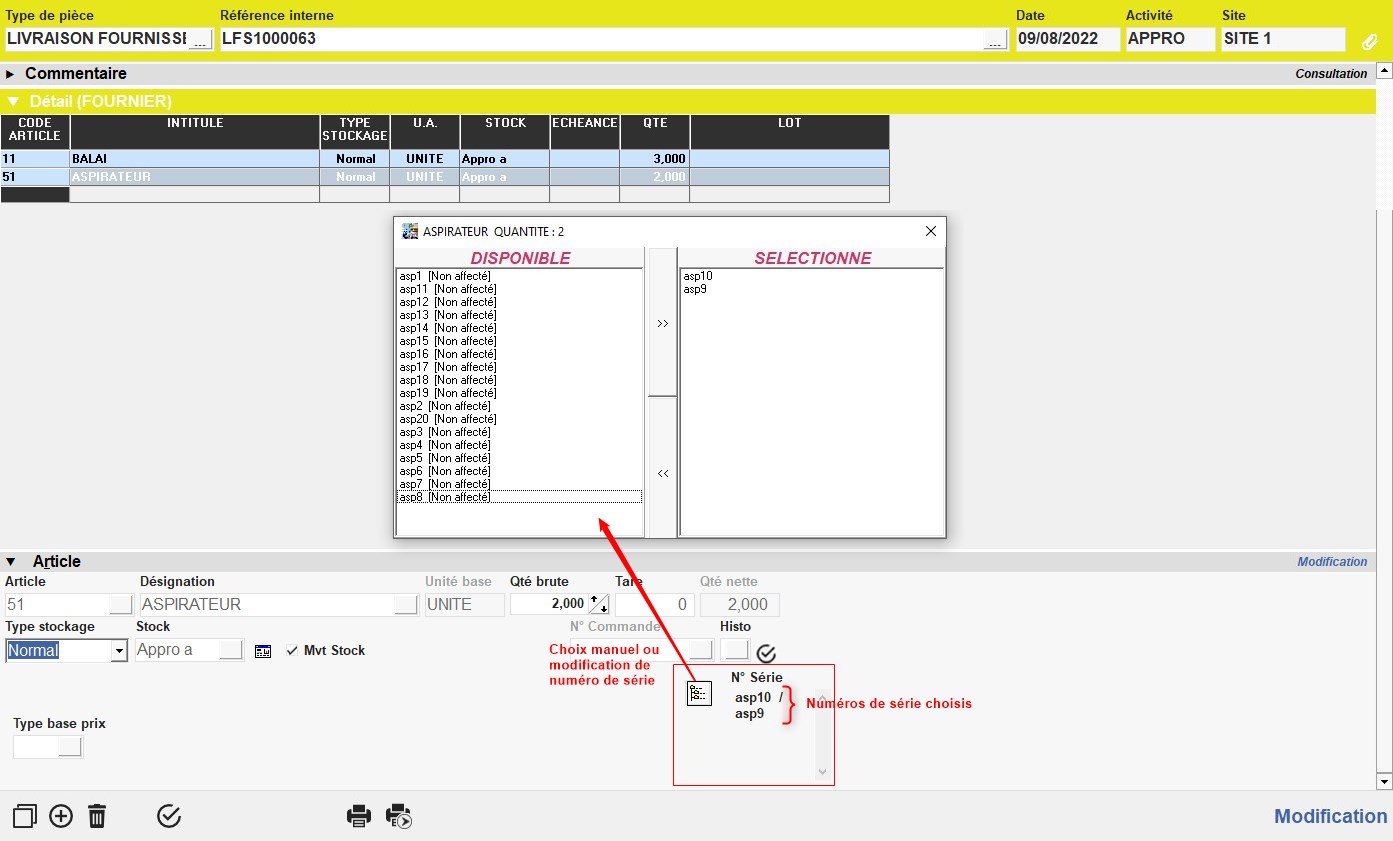This screenshot has height=841, width=1393.
Task: Click the stock calendar icon next to Appro a
Action: pyautogui.click(x=263, y=651)
